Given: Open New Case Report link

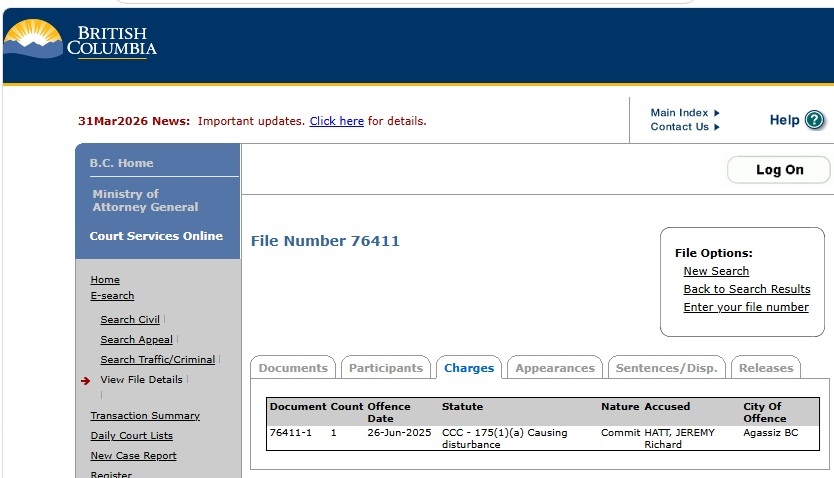Looking at the screenshot, I should 133,456.
